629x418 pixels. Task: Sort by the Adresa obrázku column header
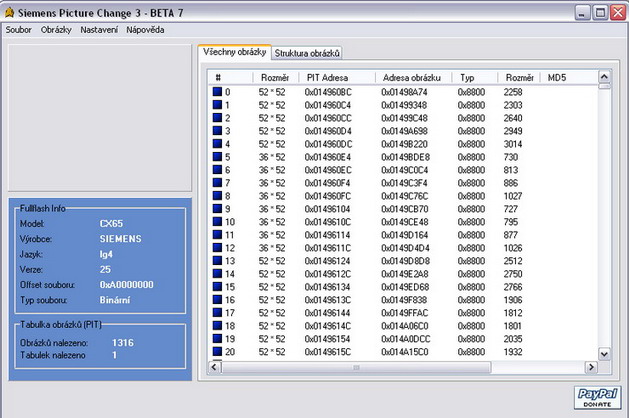[414, 77]
